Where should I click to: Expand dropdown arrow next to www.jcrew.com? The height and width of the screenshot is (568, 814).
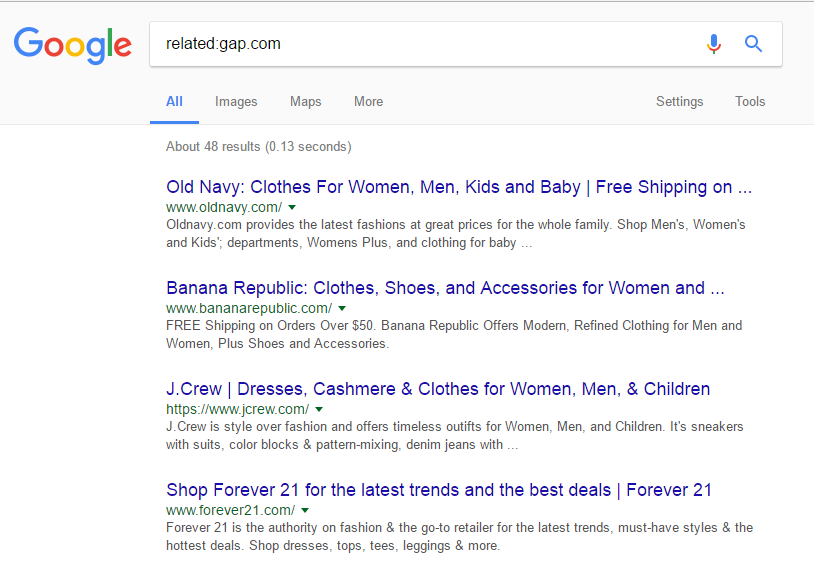(x=319, y=409)
